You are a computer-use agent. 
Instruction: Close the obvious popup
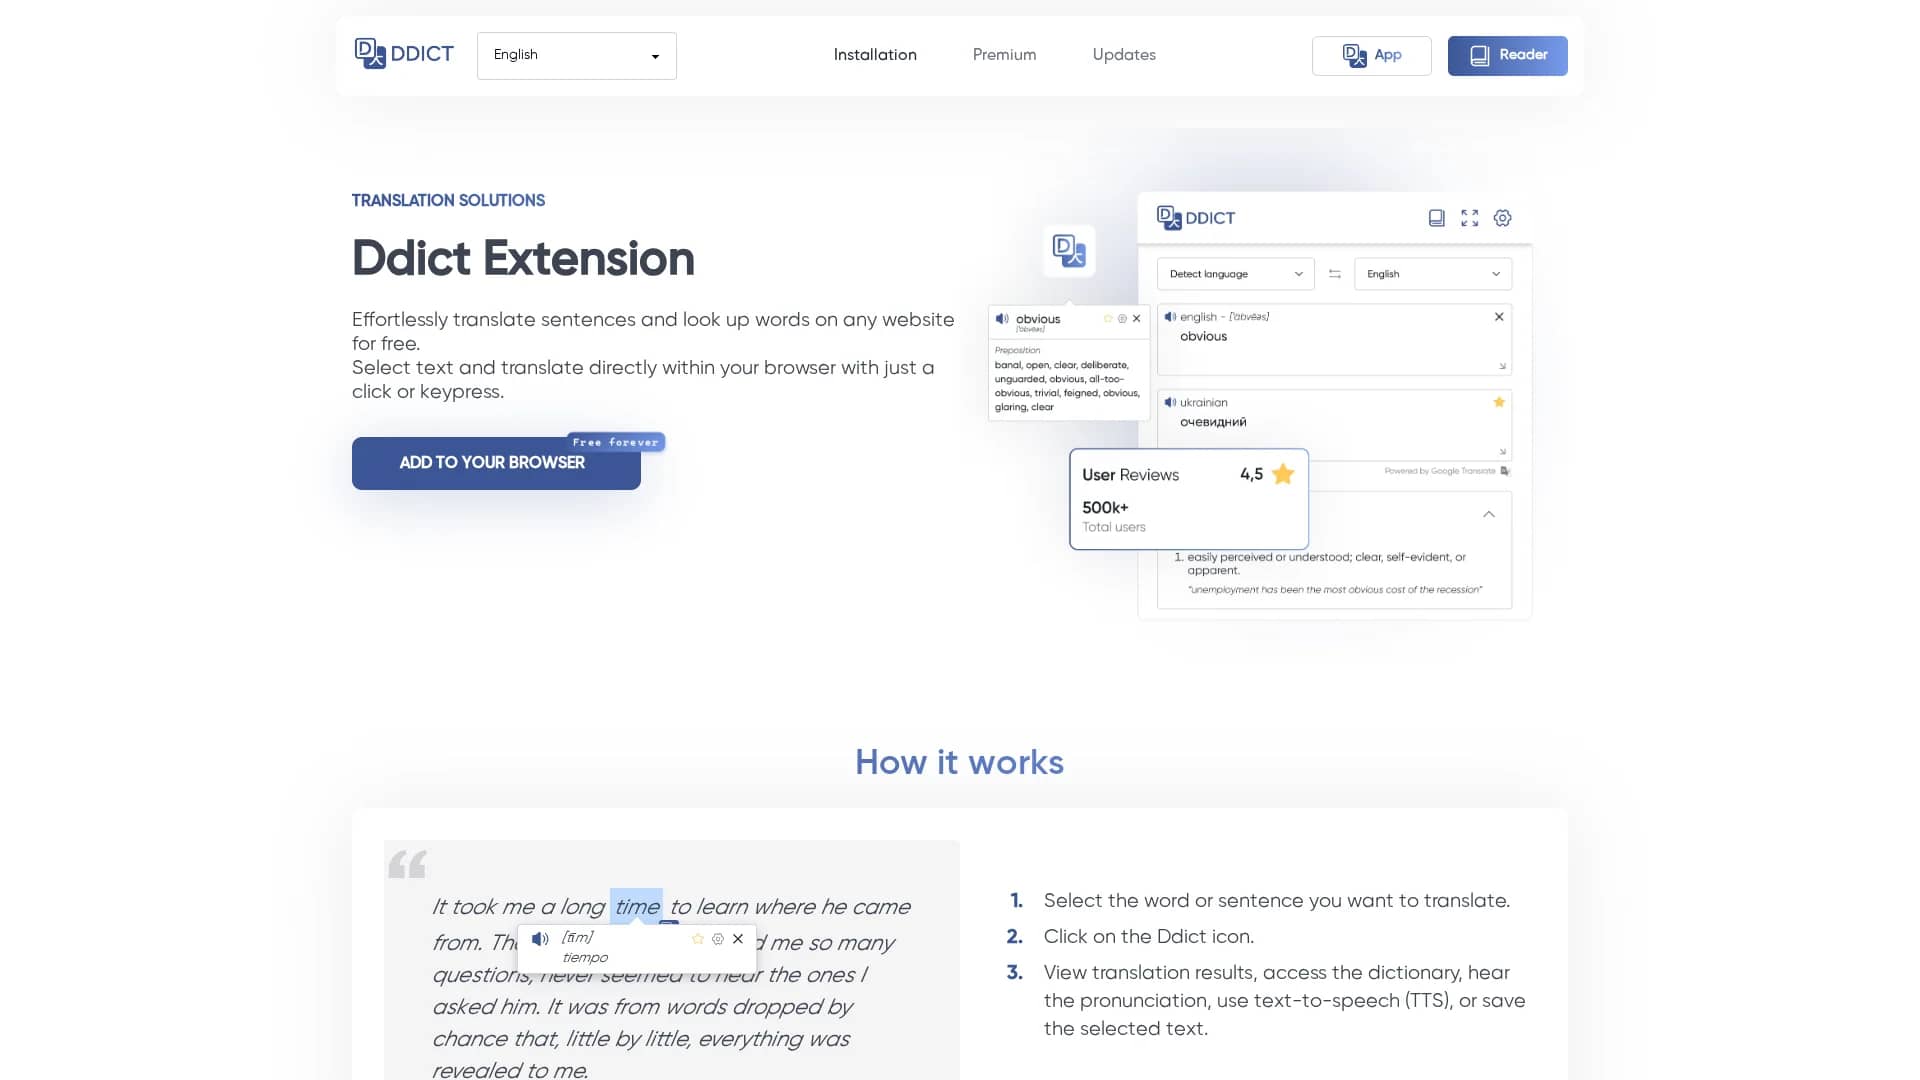1136,319
